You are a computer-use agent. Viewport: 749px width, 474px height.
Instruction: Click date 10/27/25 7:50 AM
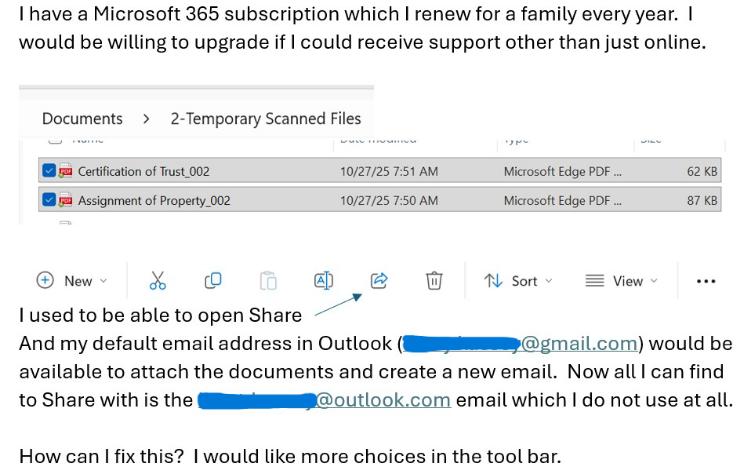[x=389, y=201]
